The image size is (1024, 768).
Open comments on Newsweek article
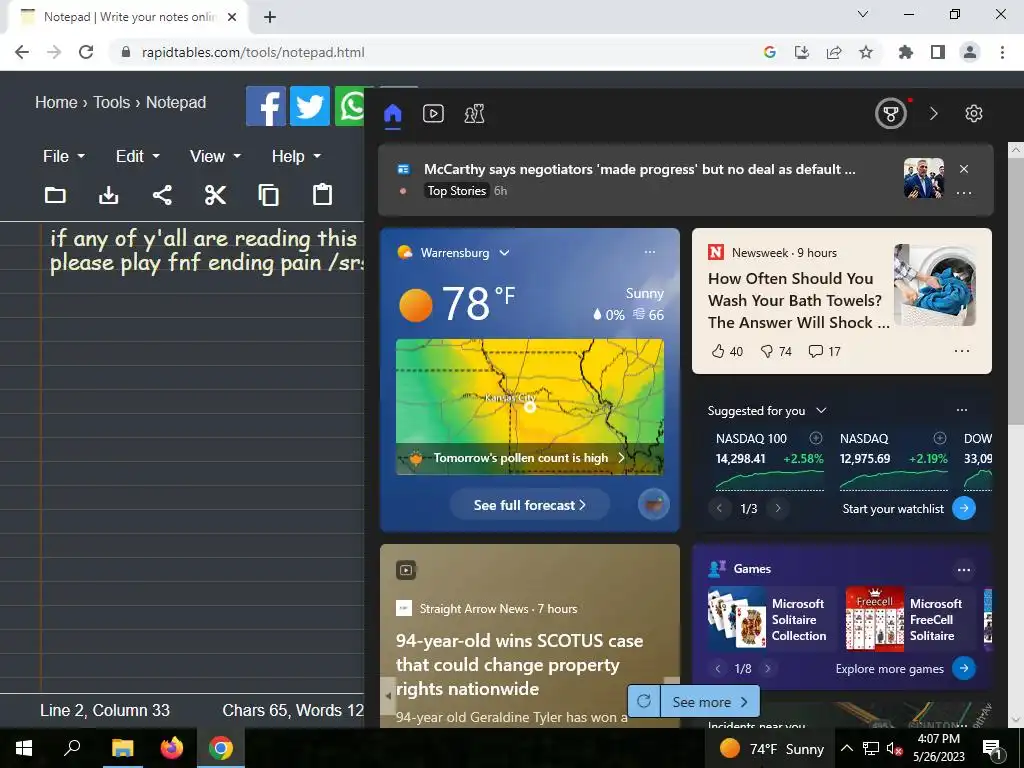(x=824, y=351)
